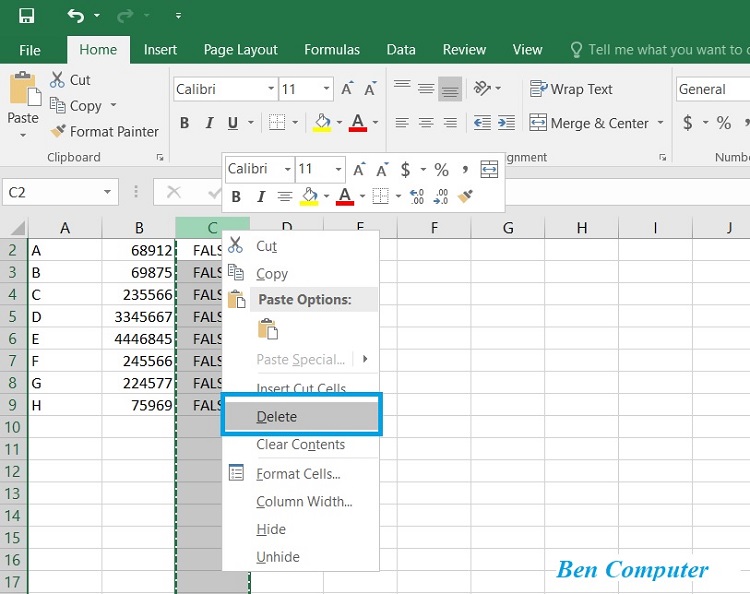Choose Delete from the context menu

tap(301, 416)
